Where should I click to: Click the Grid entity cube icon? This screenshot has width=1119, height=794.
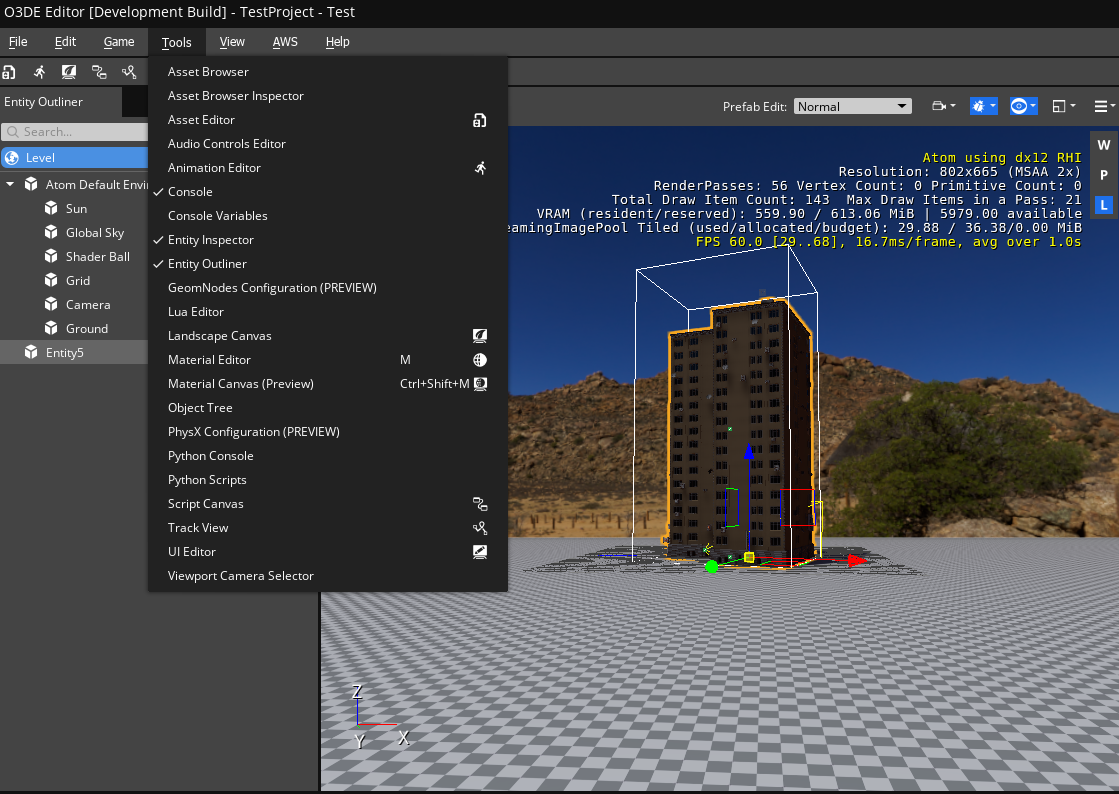point(51,280)
